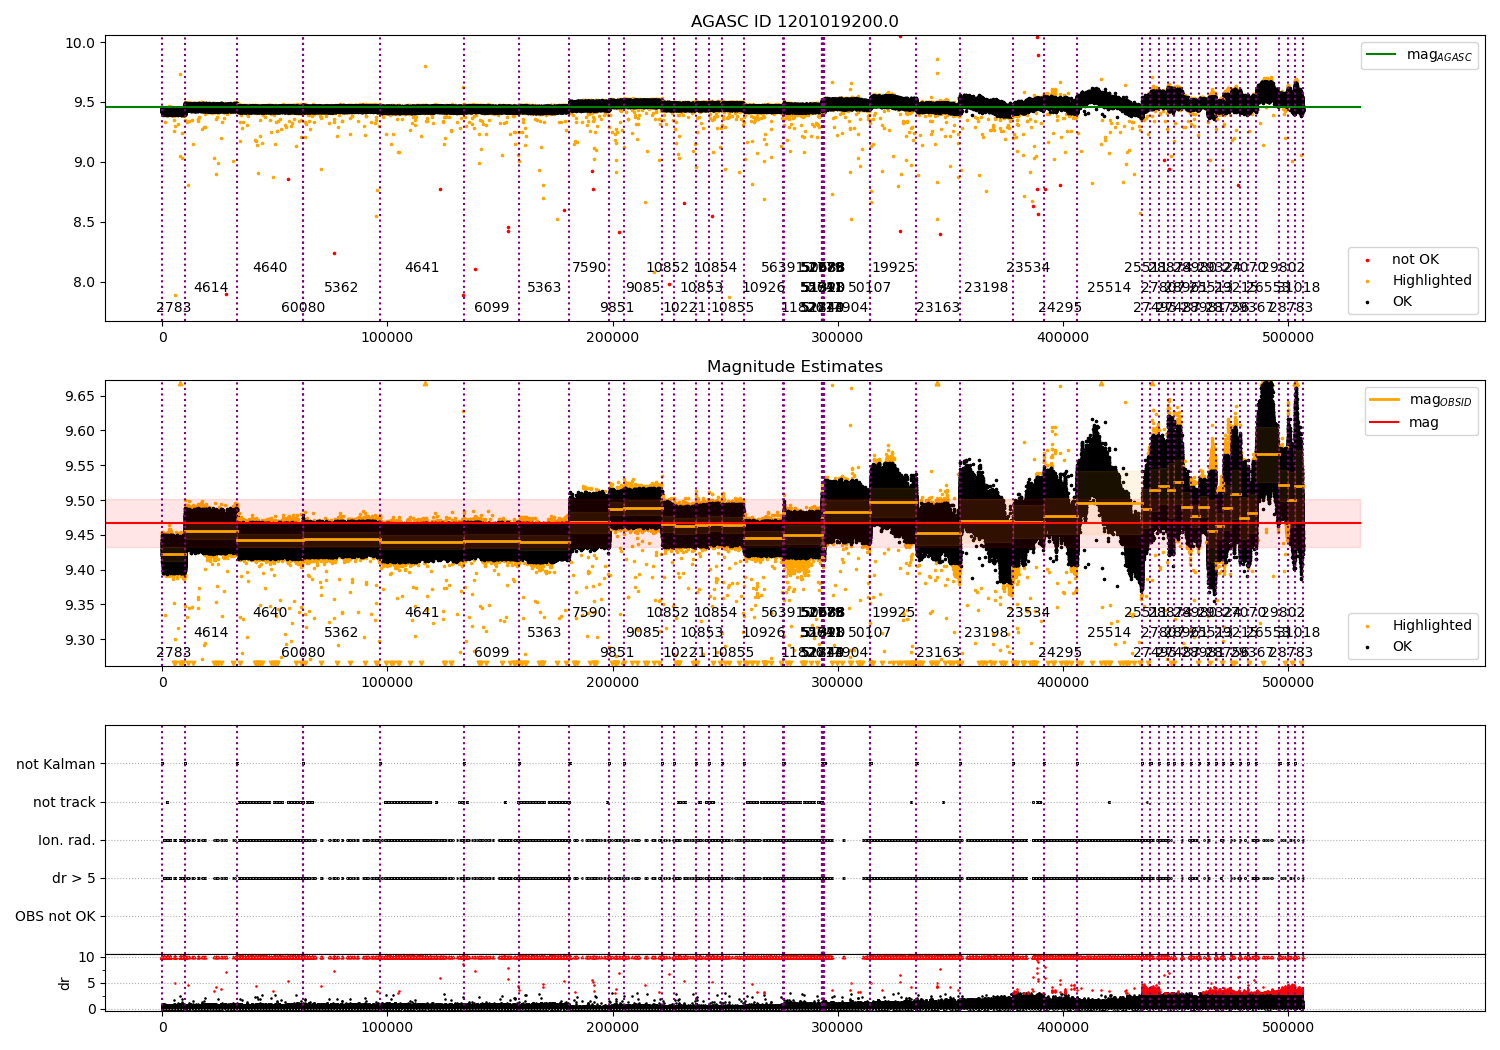Click the "dr > 5" axis label

(74, 878)
